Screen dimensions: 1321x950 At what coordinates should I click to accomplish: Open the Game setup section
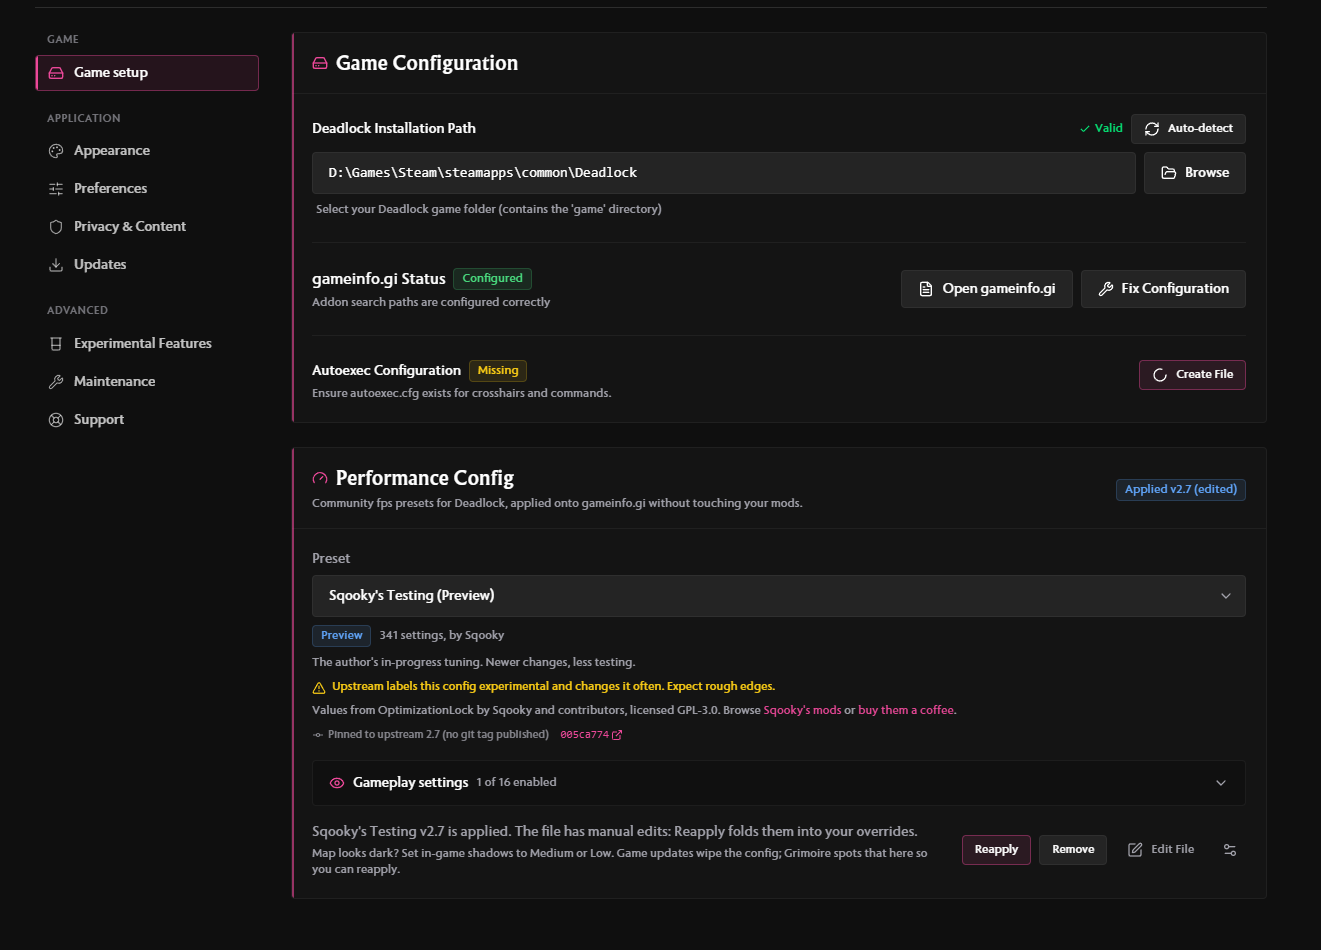147,73
